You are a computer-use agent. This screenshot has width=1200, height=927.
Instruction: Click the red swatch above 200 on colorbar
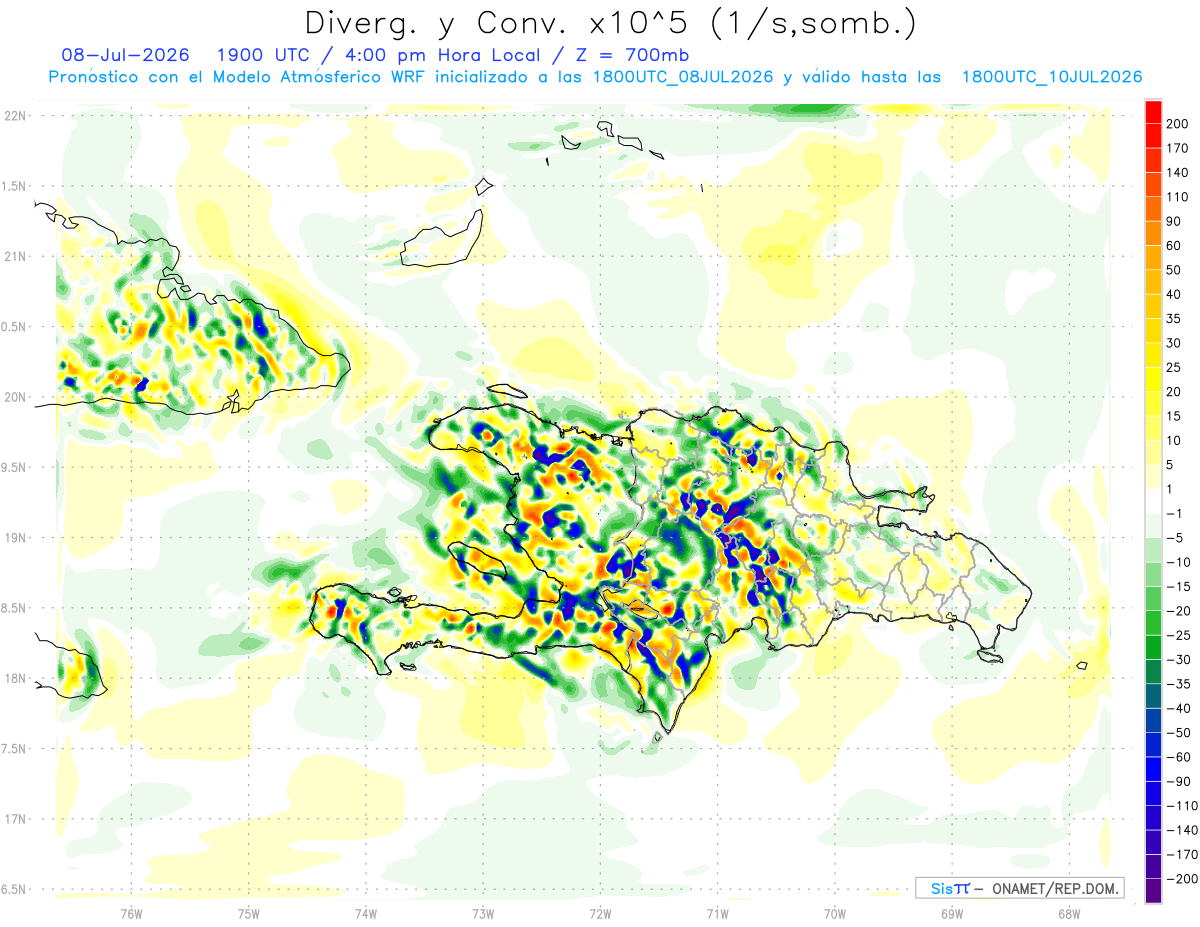click(x=1153, y=110)
